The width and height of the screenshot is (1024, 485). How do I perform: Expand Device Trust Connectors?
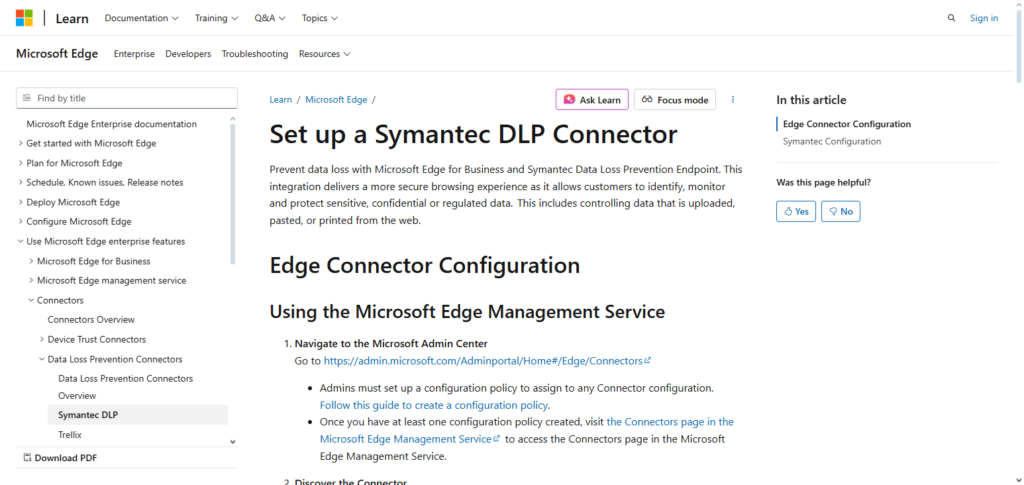point(92,339)
